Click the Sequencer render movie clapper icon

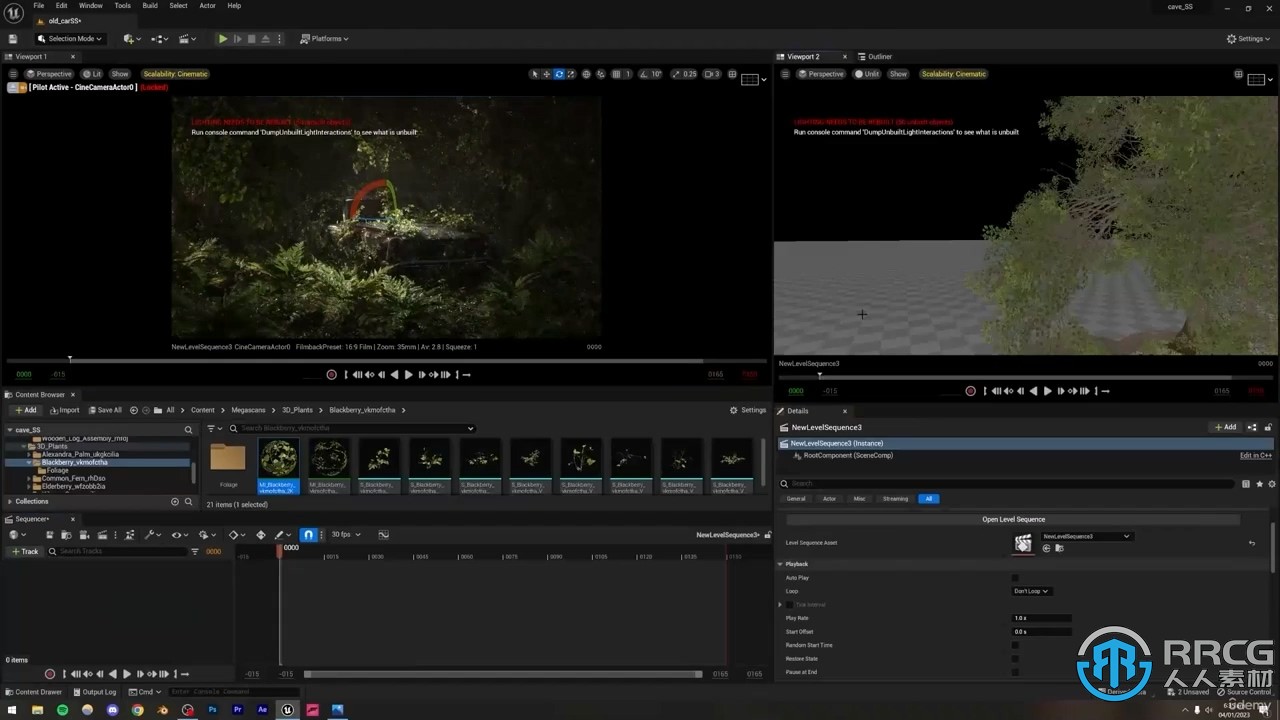(101, 535)
